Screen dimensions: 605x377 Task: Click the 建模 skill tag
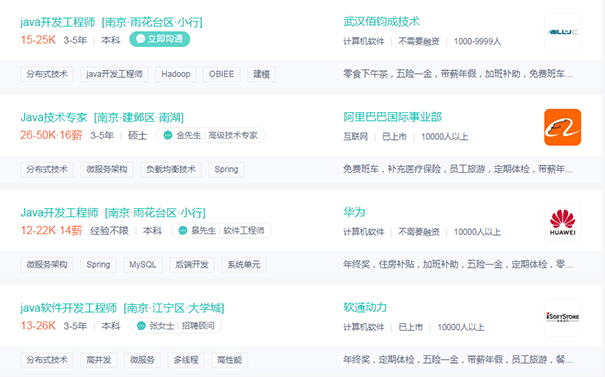tap(261, 74)
